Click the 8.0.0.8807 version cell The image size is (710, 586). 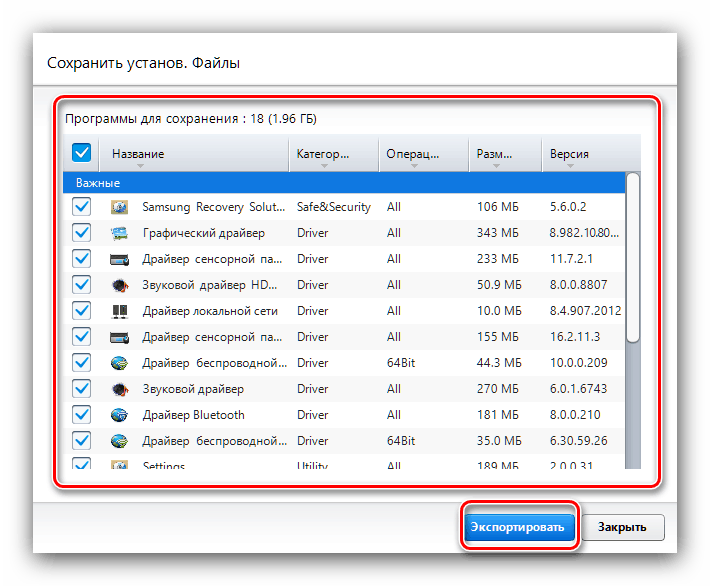click(x=578, y=285)
